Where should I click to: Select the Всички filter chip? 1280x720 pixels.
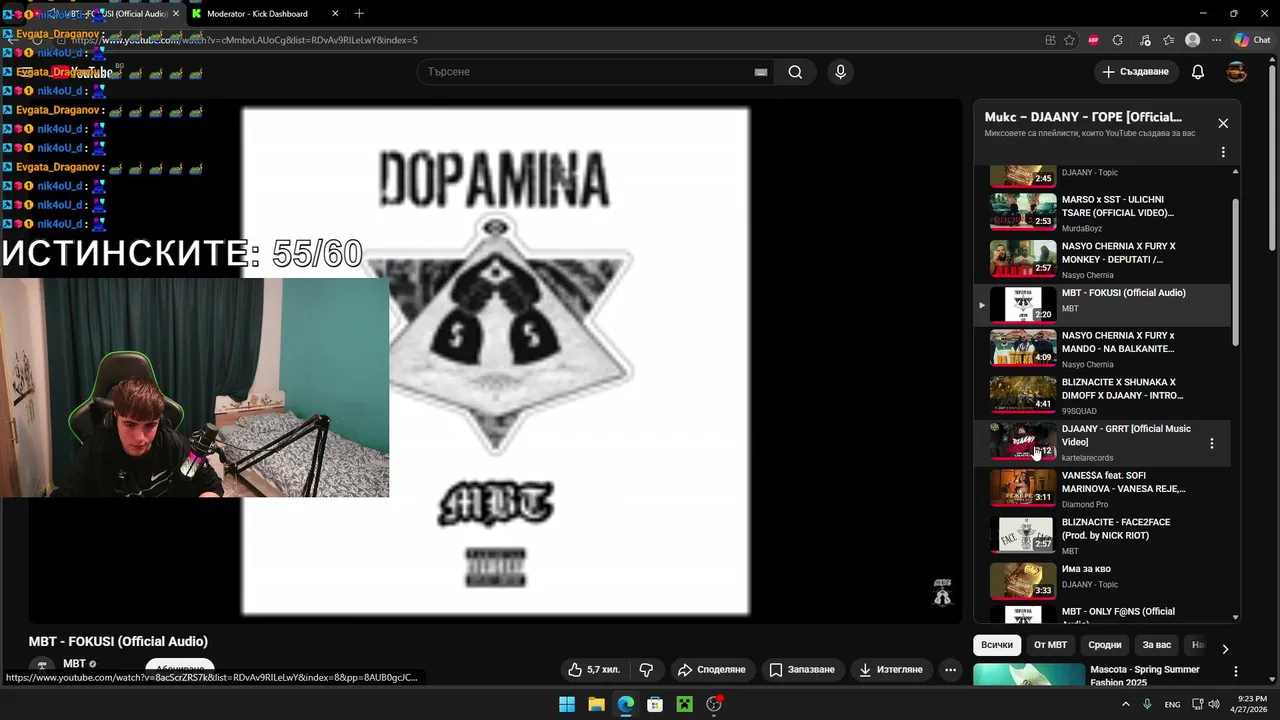click(997, 645)
